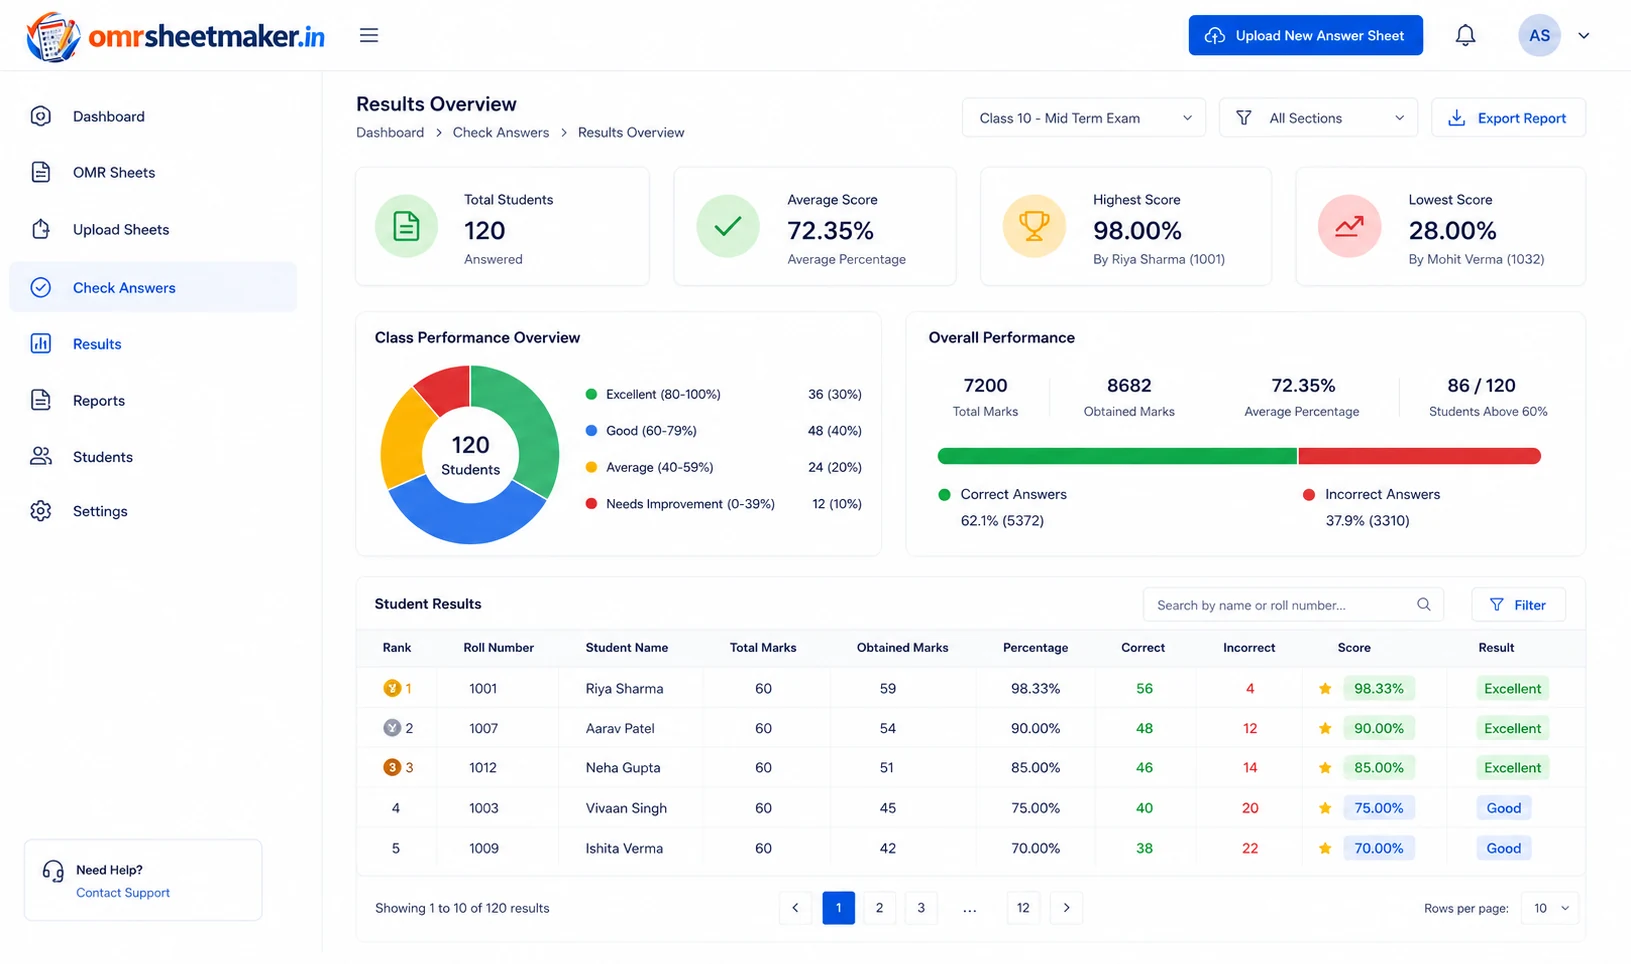Viewport: 1631px width, 964px height.
Task: Click the Export Report button
Action: coord(1508,118)
